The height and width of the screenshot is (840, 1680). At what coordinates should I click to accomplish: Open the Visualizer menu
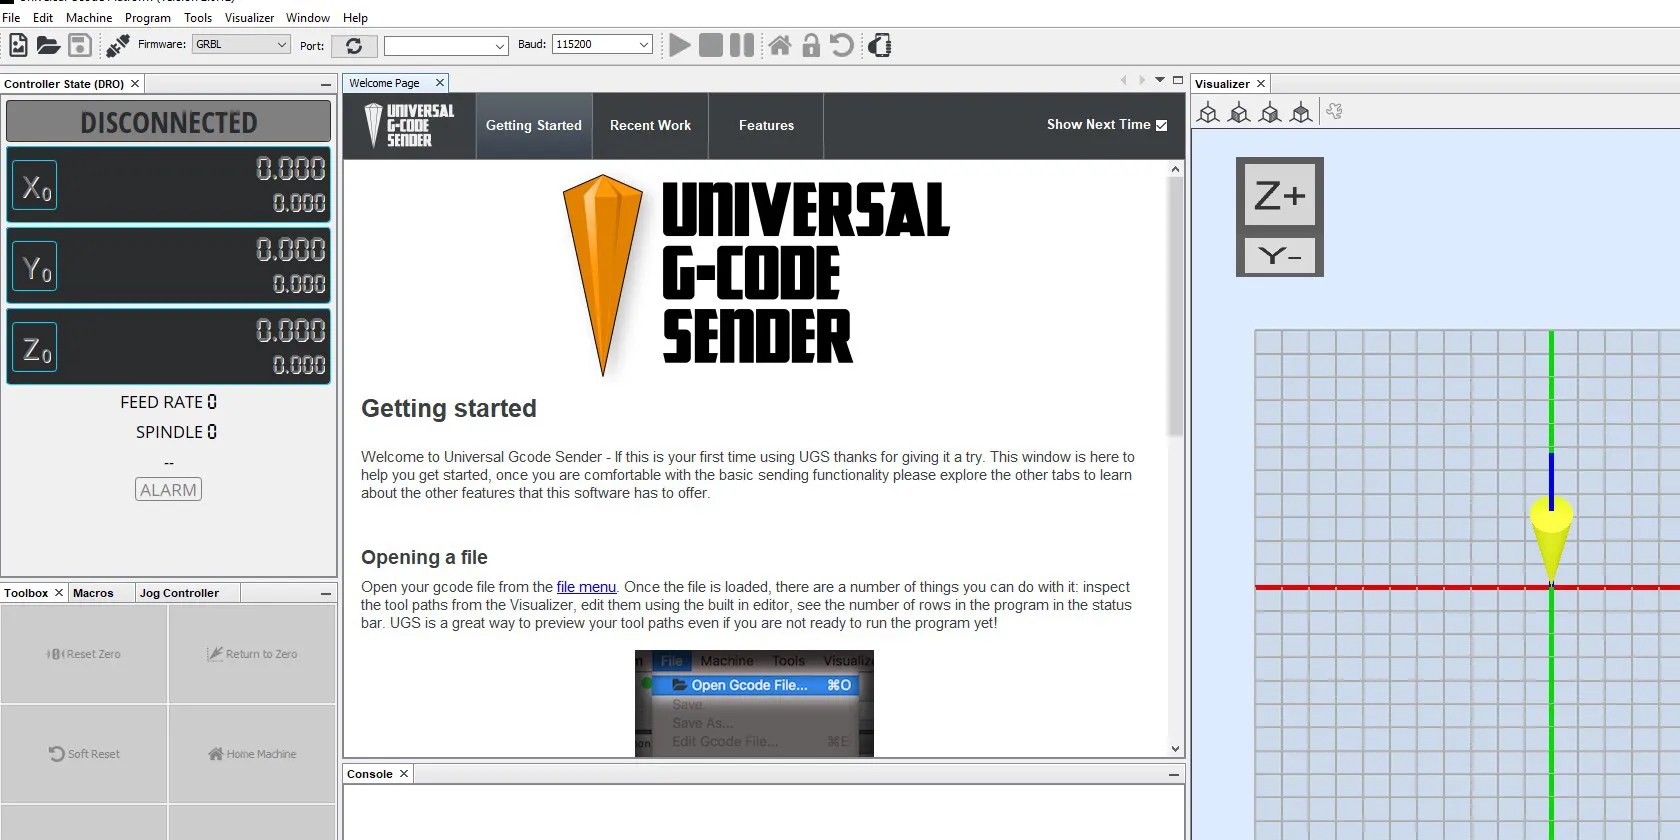(249, 18)
